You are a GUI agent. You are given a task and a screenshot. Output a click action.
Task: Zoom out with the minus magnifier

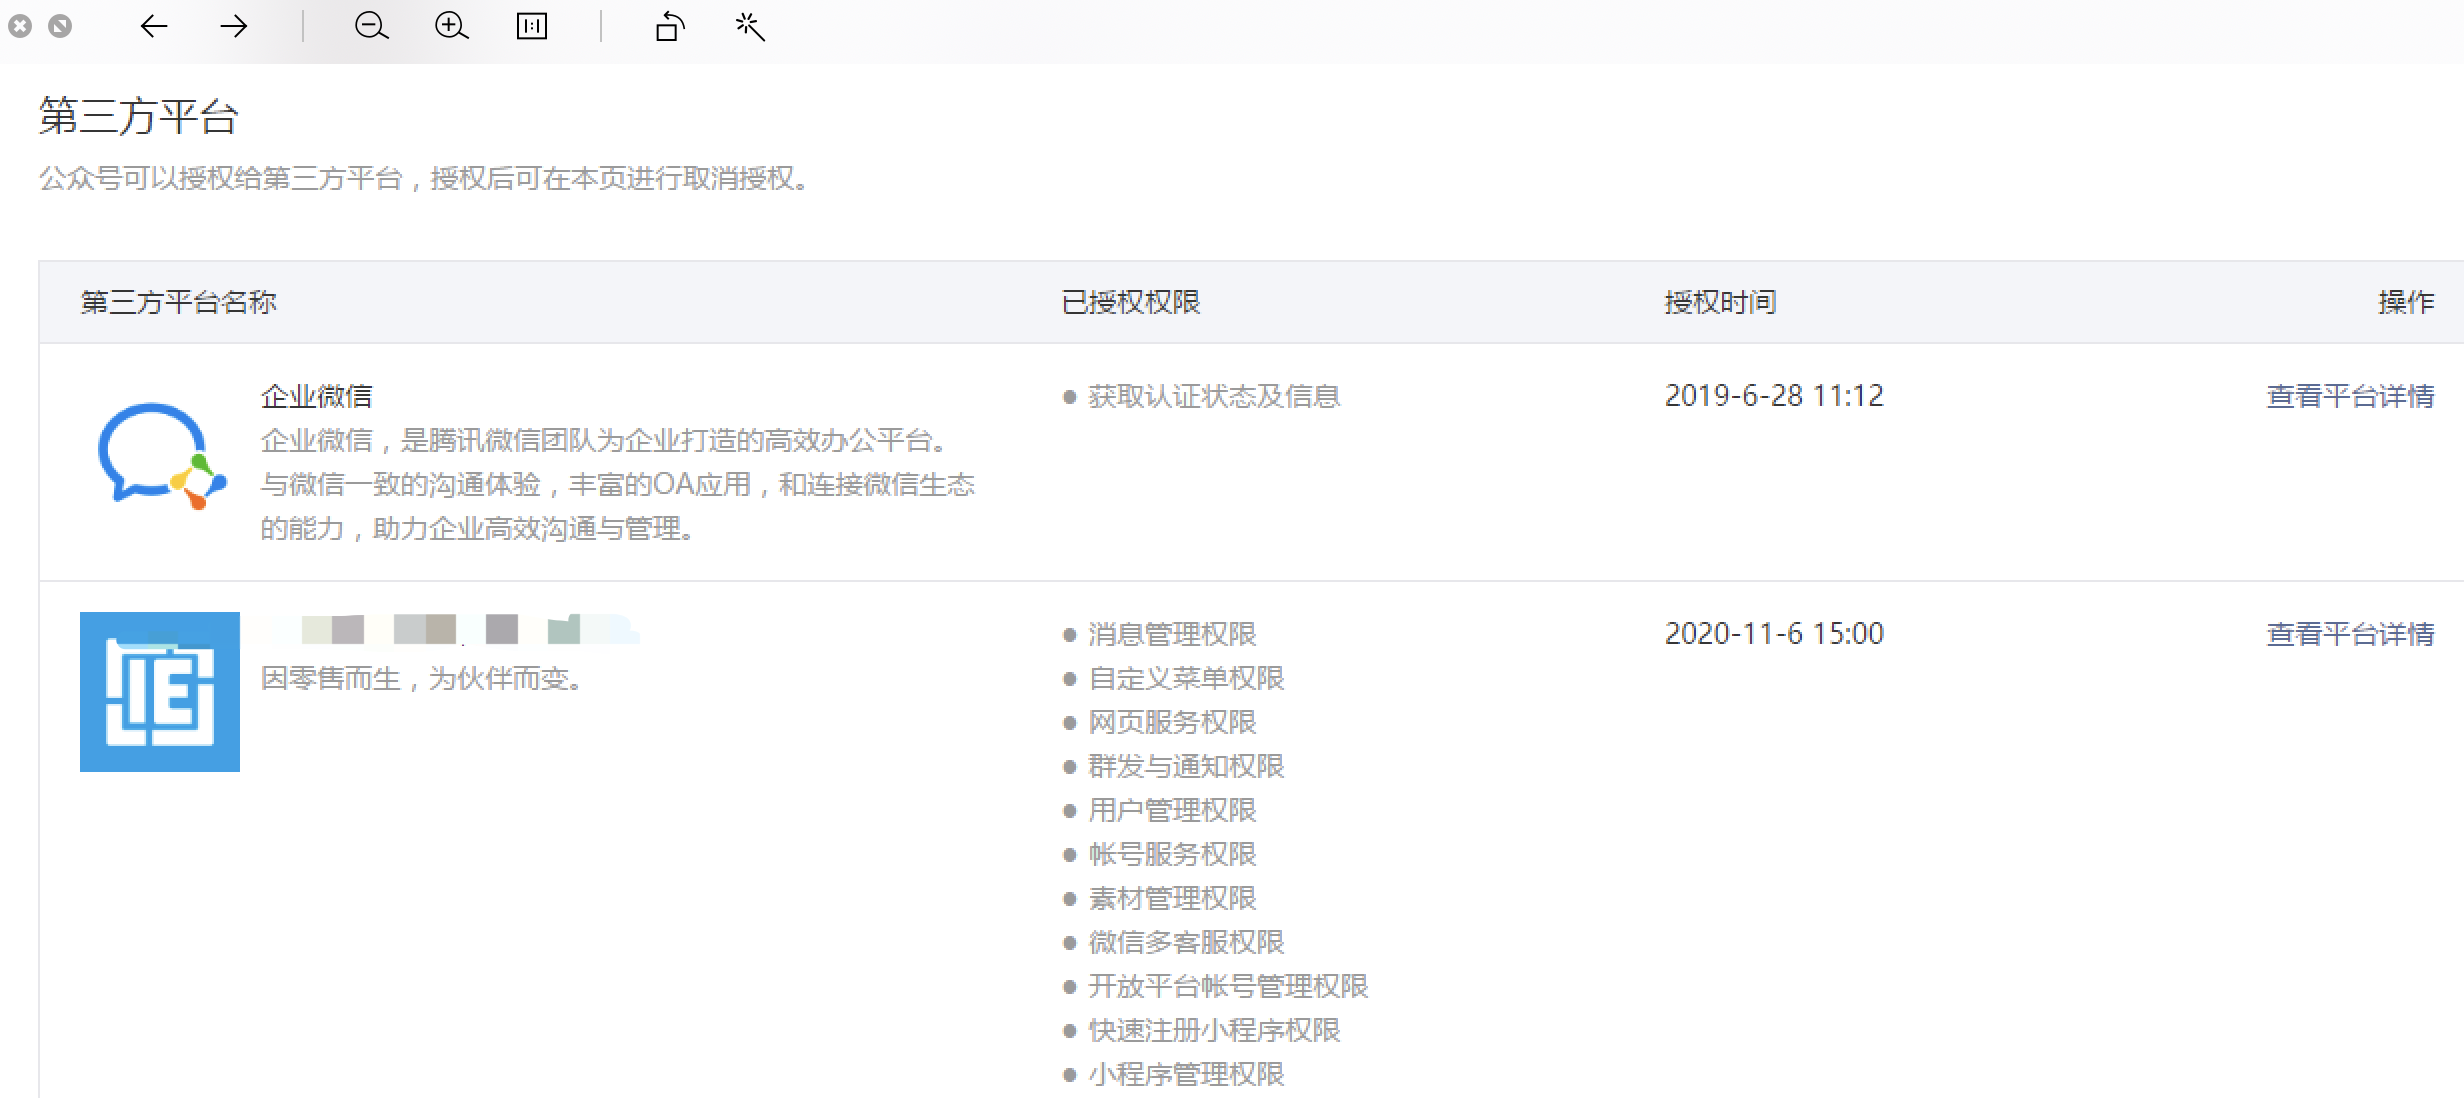point(371,27)
